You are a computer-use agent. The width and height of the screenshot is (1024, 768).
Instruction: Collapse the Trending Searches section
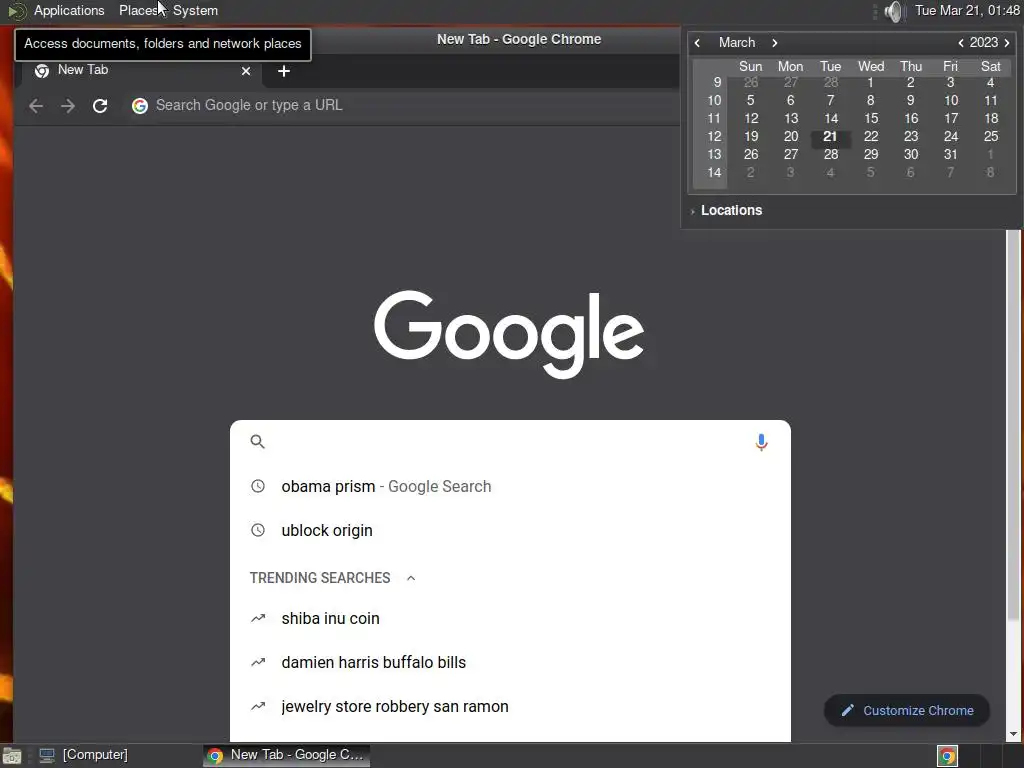pos(411,578)
